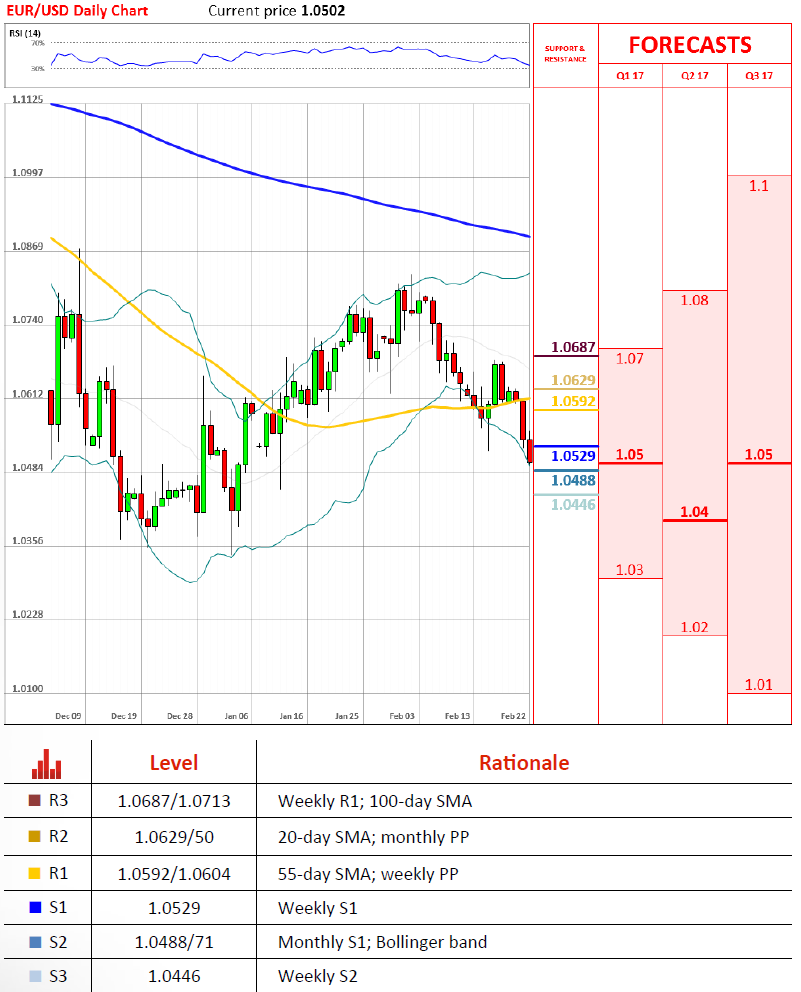Select the S2 steel blue color swatch
Screen dimensions: 801x992
coord(35,942)
